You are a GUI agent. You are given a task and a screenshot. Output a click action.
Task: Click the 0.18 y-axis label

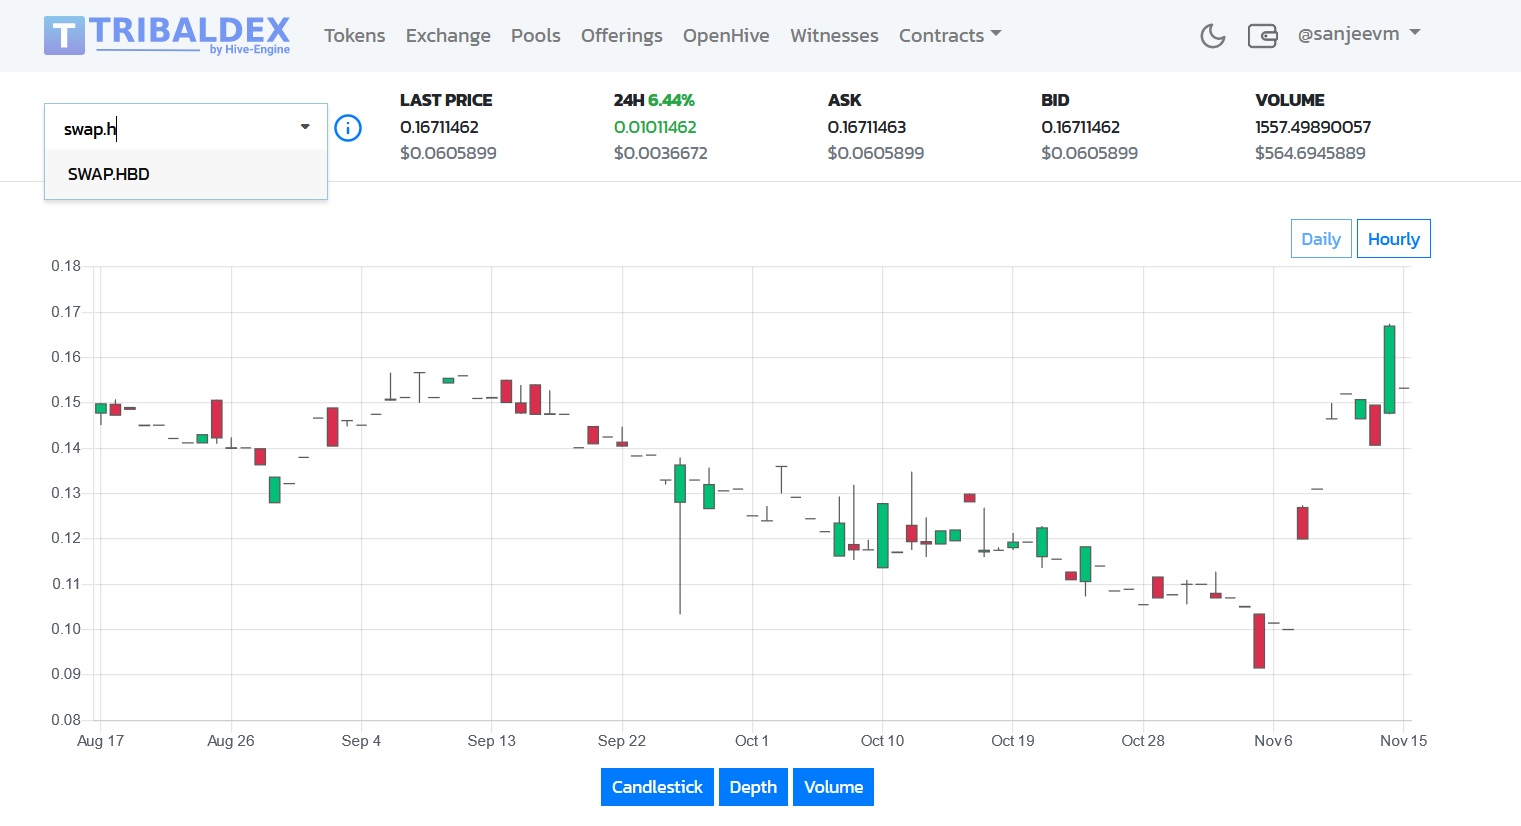pos(66,266)
